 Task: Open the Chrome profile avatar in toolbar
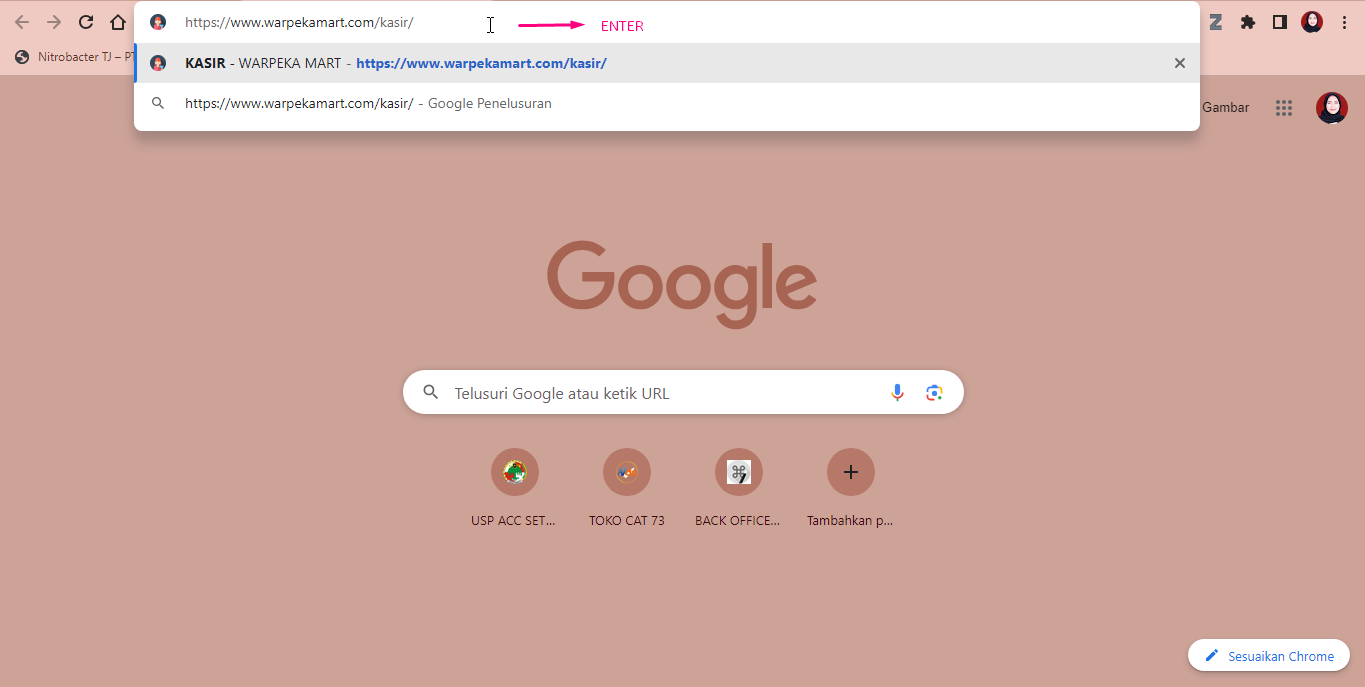(x=1312, y=22)
